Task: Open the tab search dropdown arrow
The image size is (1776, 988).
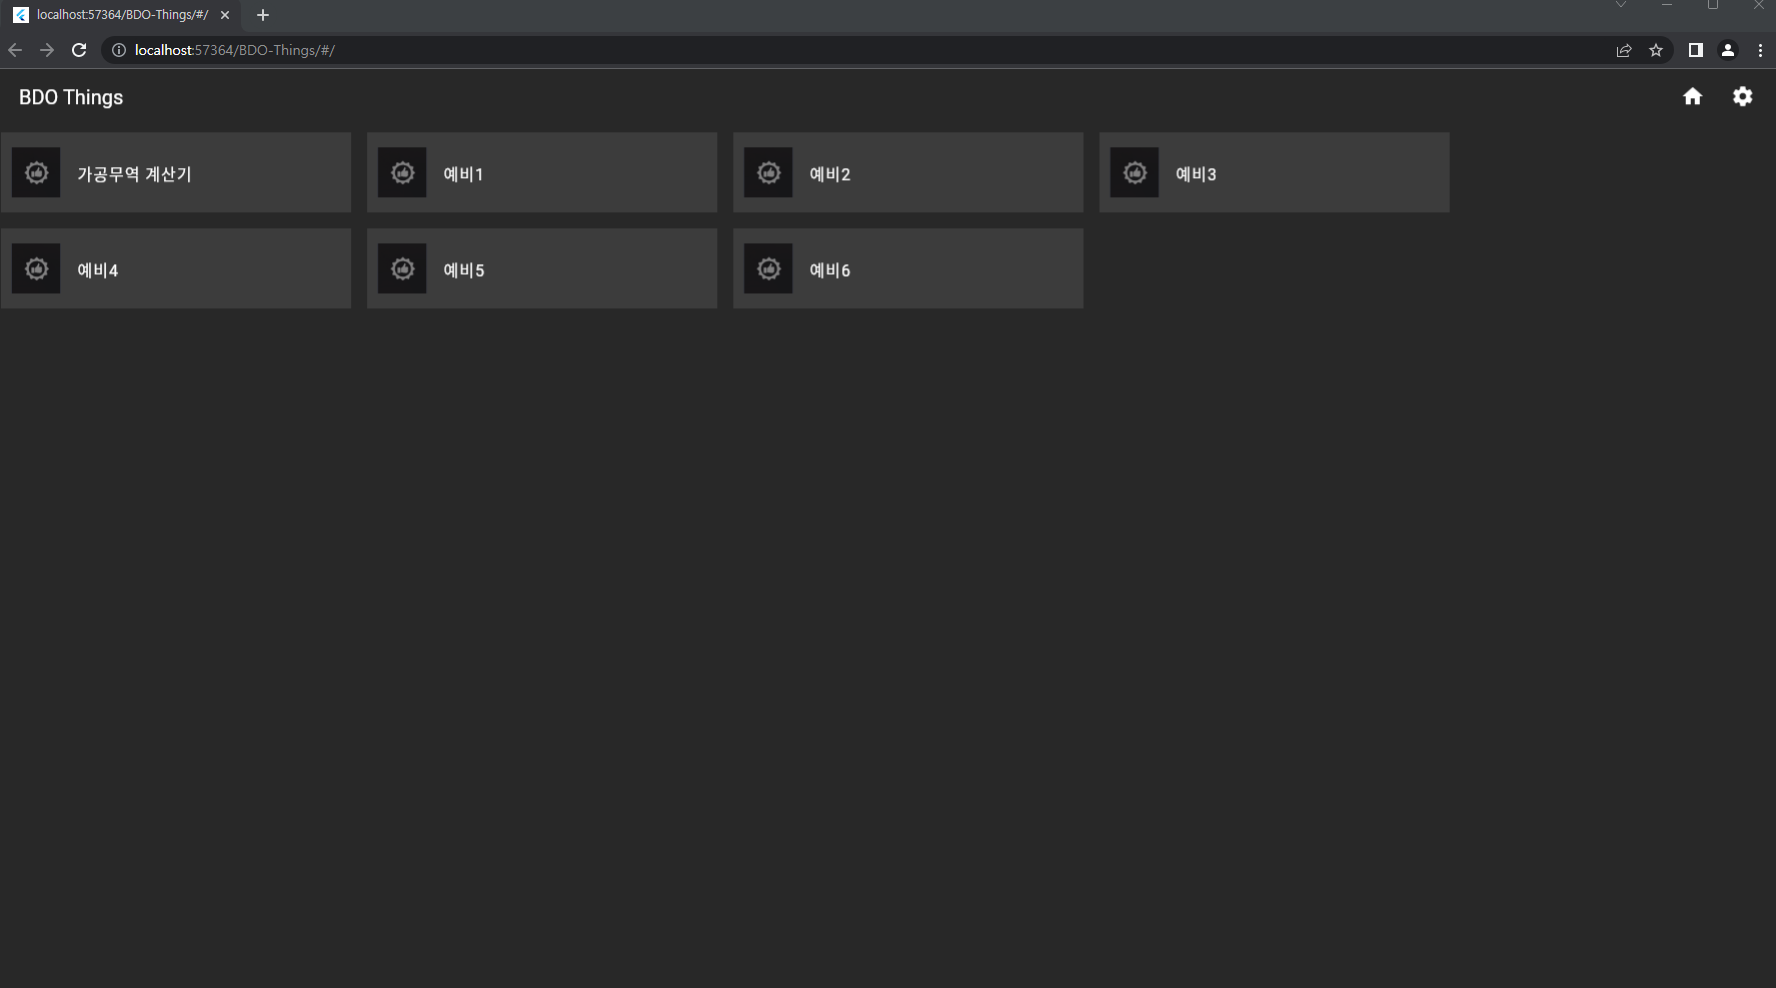Action: (x=1621, y=5)
